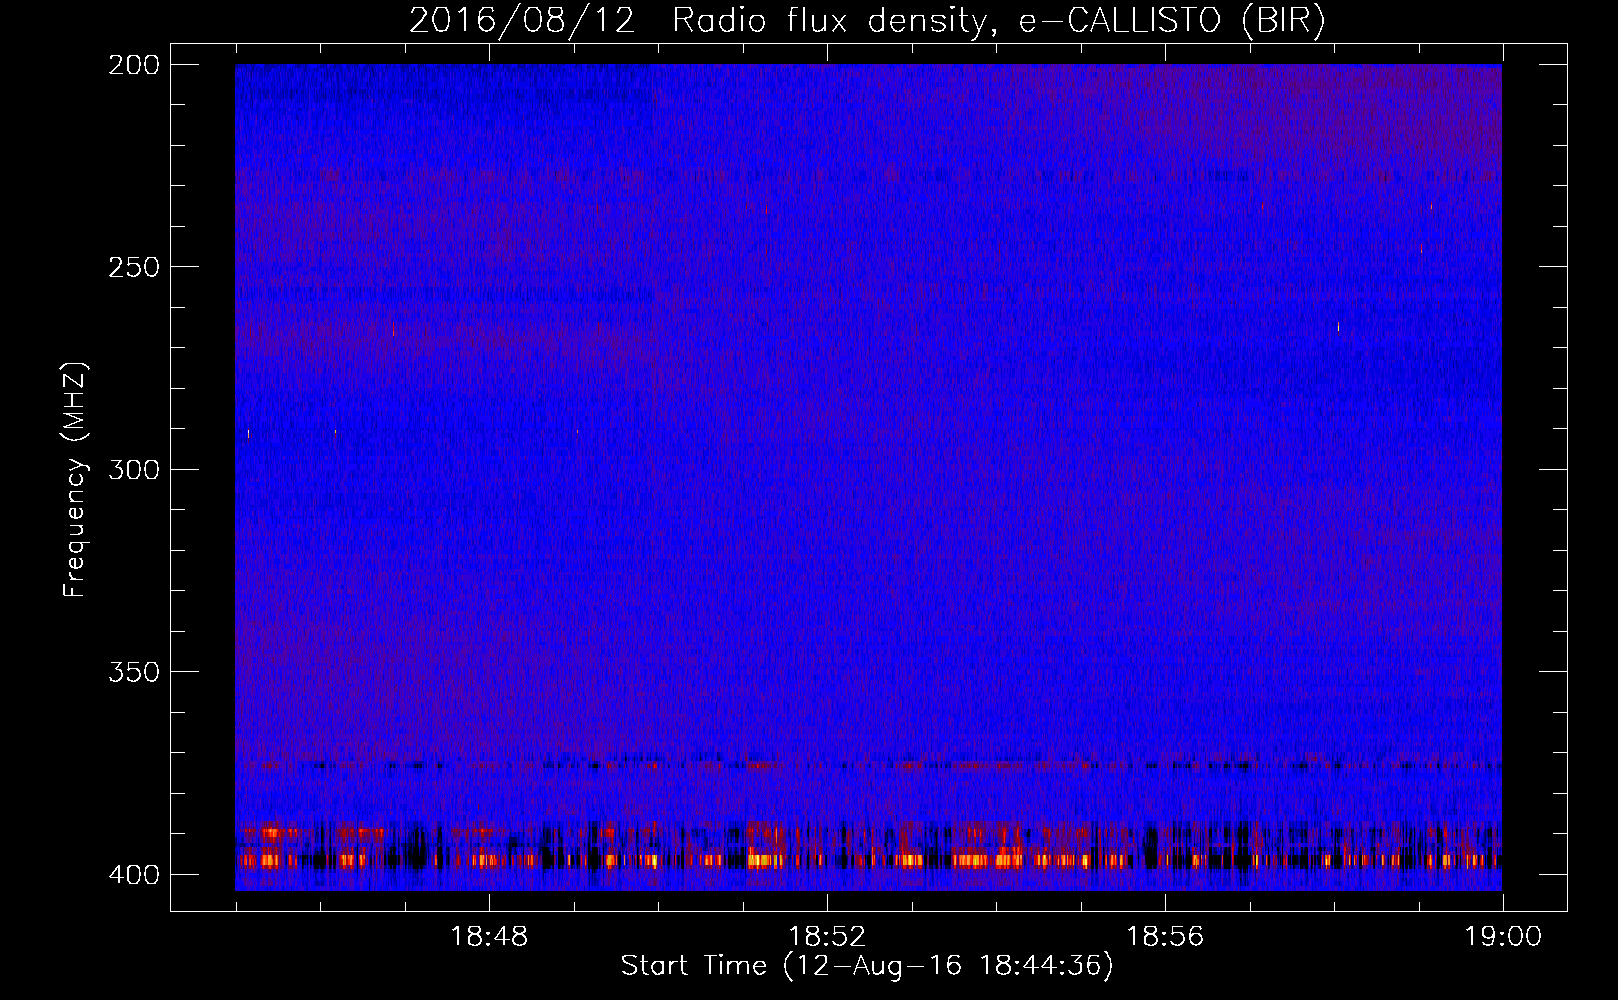Click the 'Frequency (MHZ)' axis label
1618x1000 pixels.
coord(75,479)
